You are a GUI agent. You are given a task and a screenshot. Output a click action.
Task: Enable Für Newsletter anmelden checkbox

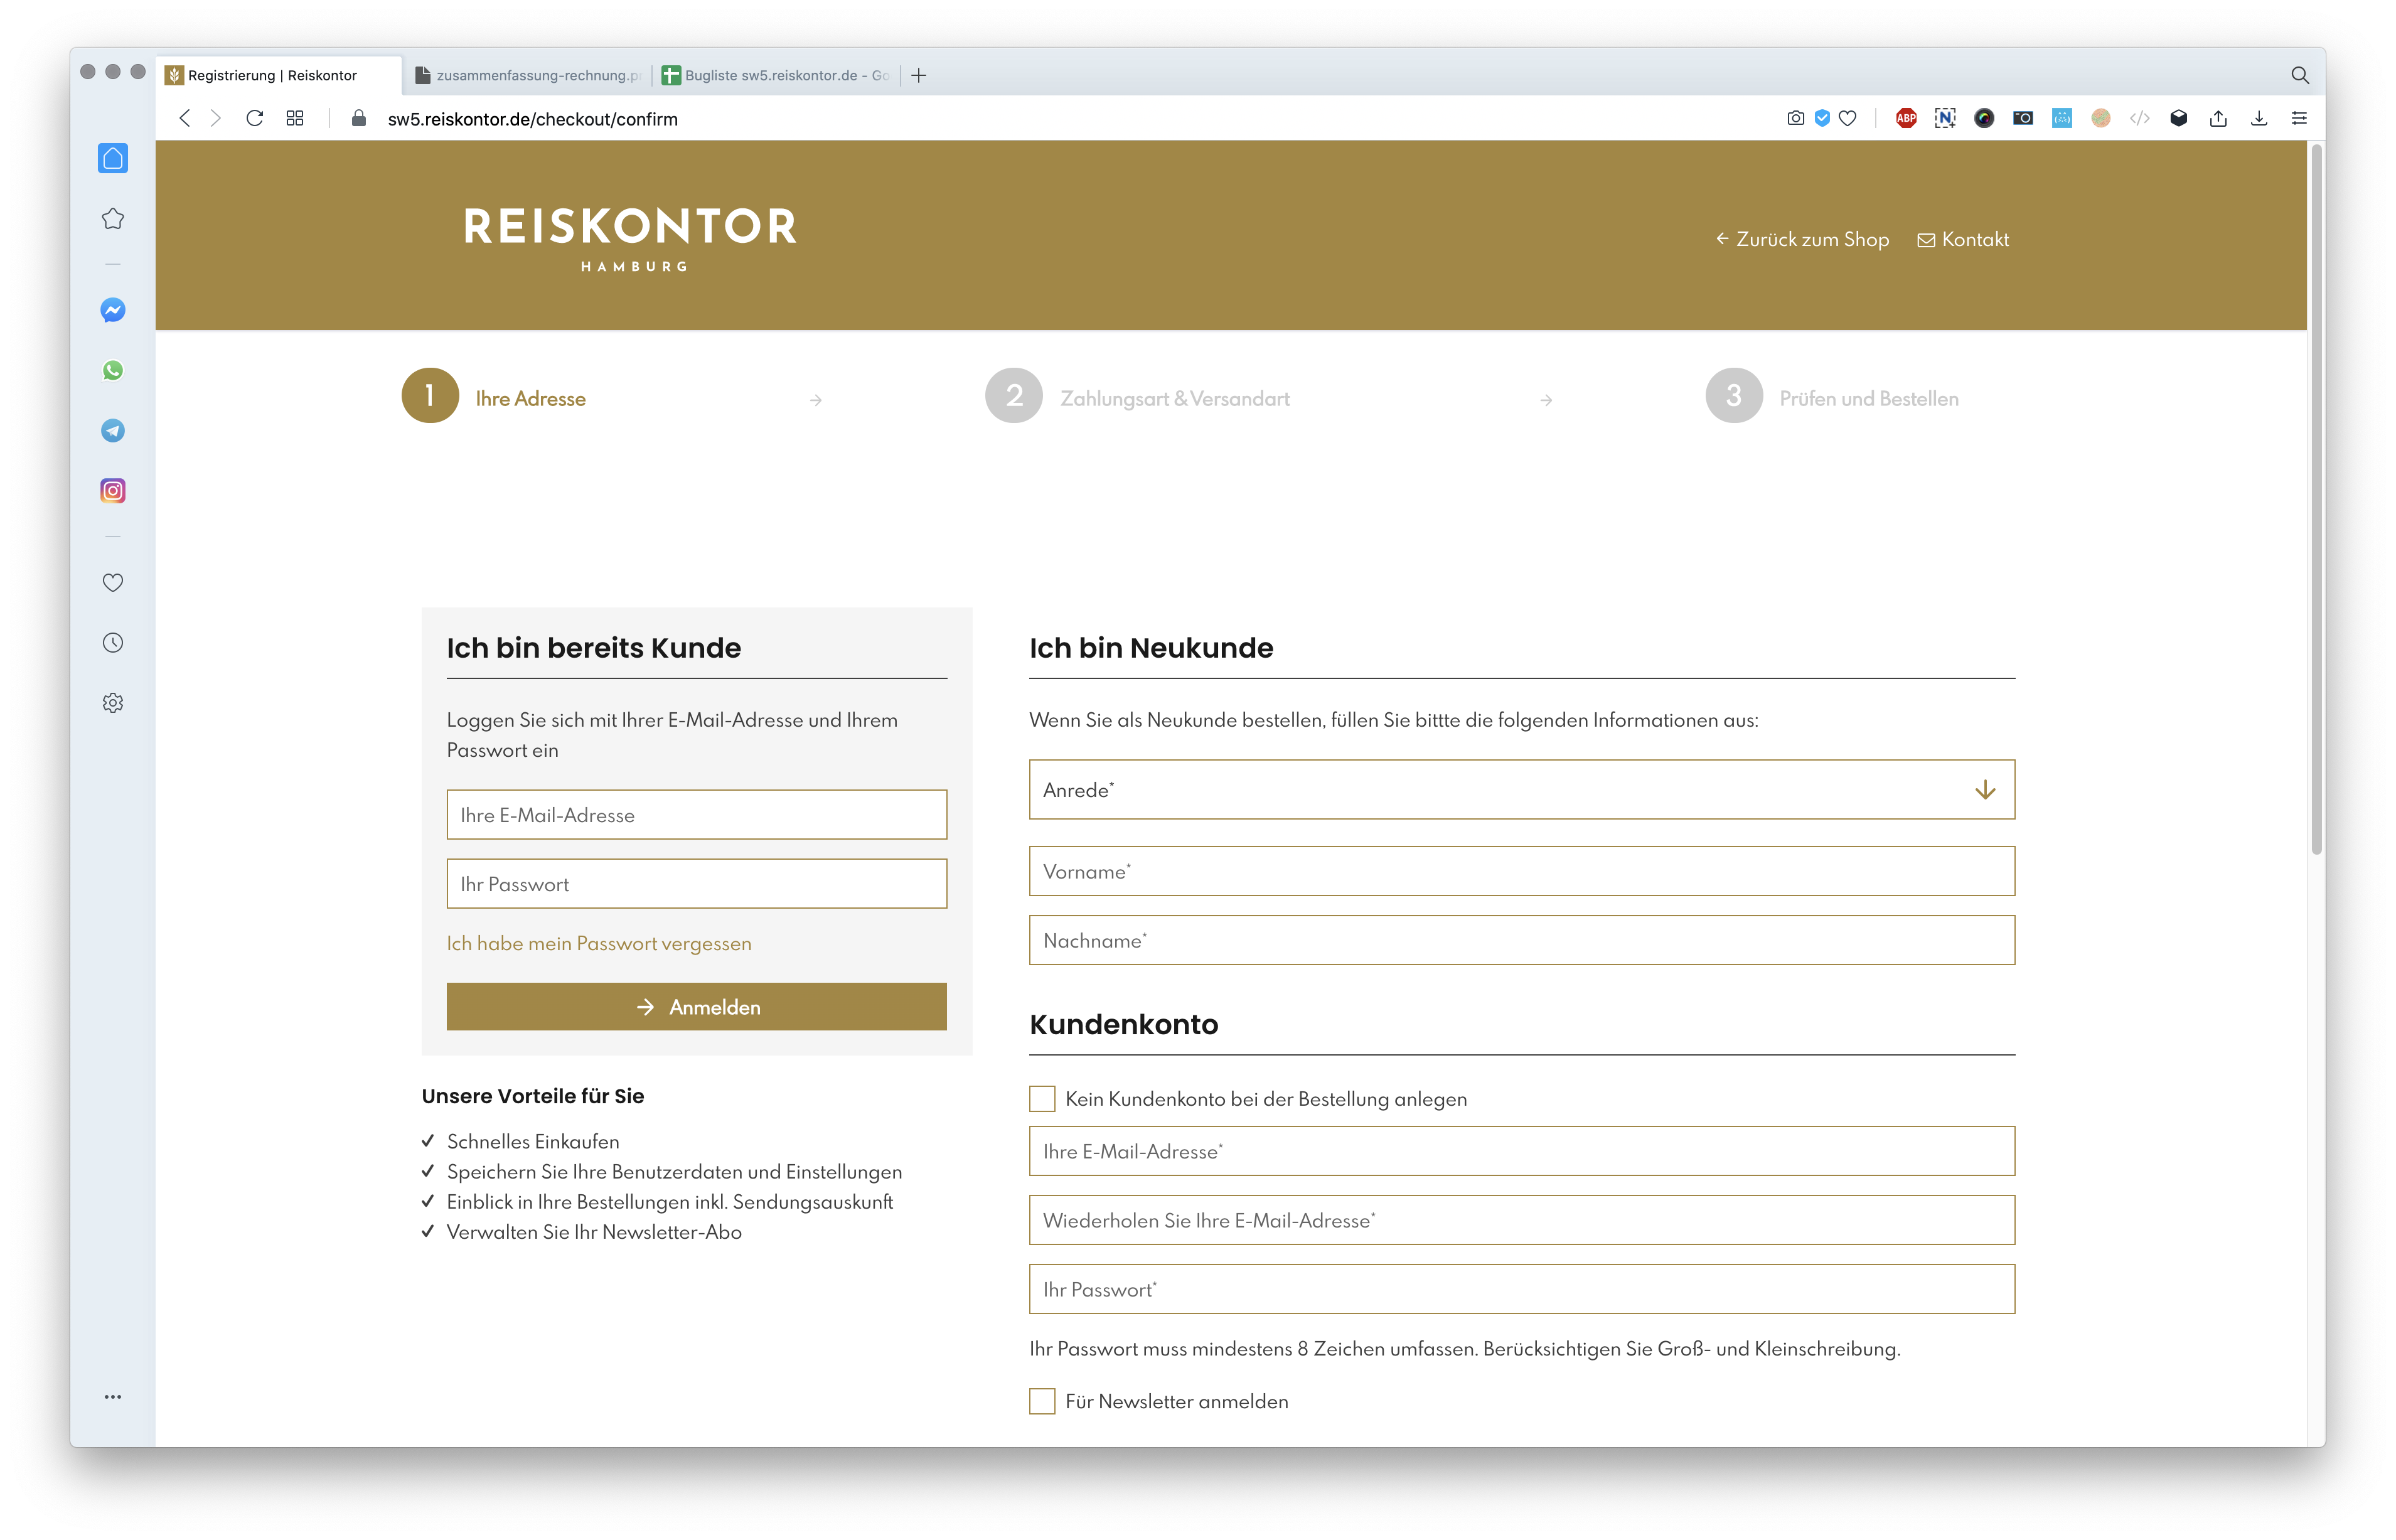pyautogui.click(x=1042, y=1401)
